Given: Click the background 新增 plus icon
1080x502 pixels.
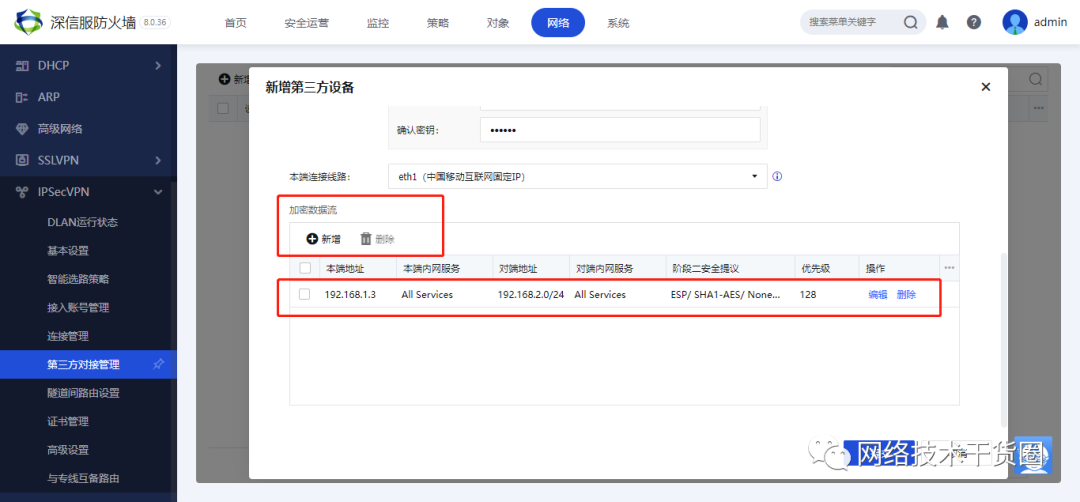Looking at the screenshot, I should pos(224,79).
